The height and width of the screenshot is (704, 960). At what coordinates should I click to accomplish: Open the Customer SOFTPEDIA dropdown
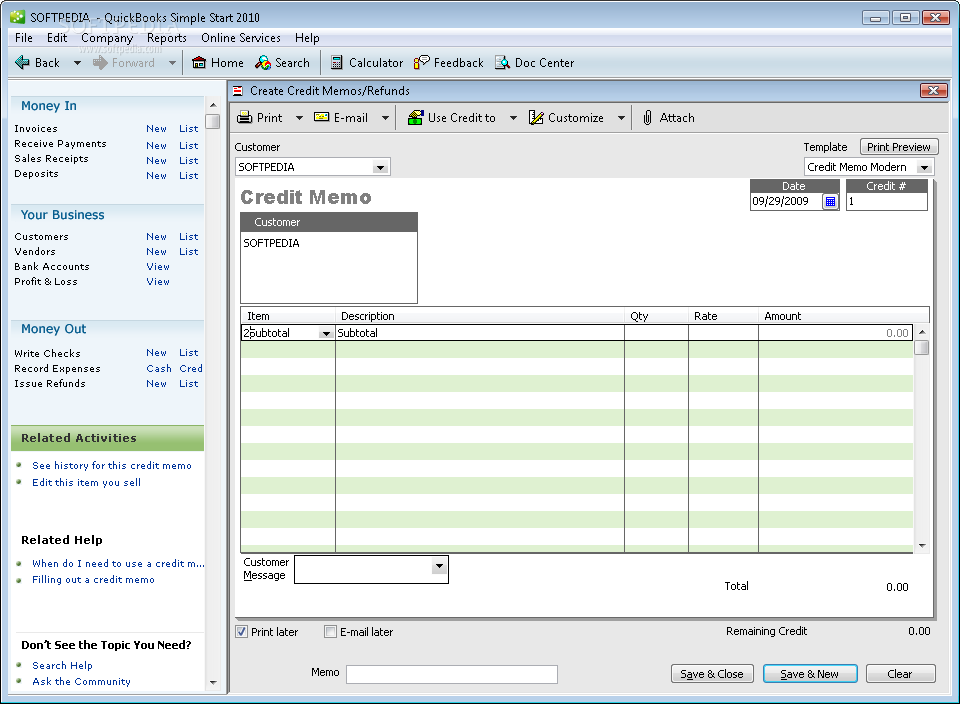pyautogui.click(x=380, y=167)
